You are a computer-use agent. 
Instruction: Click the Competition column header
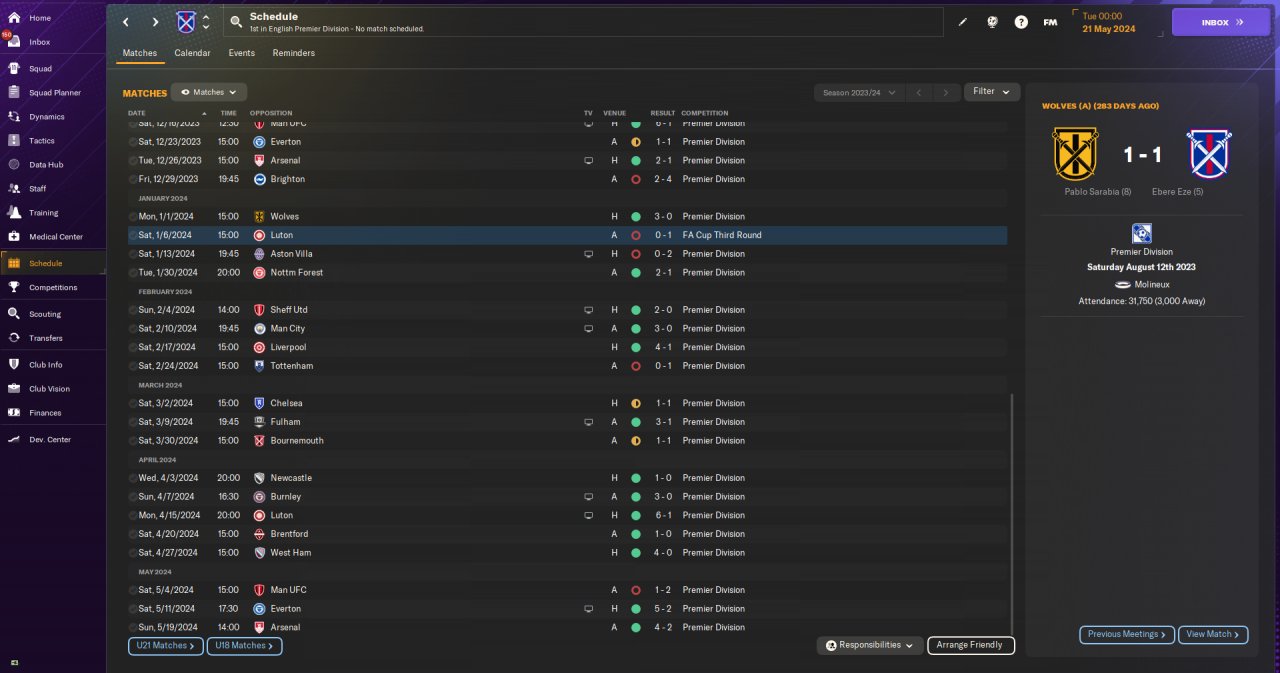point(705,113)
